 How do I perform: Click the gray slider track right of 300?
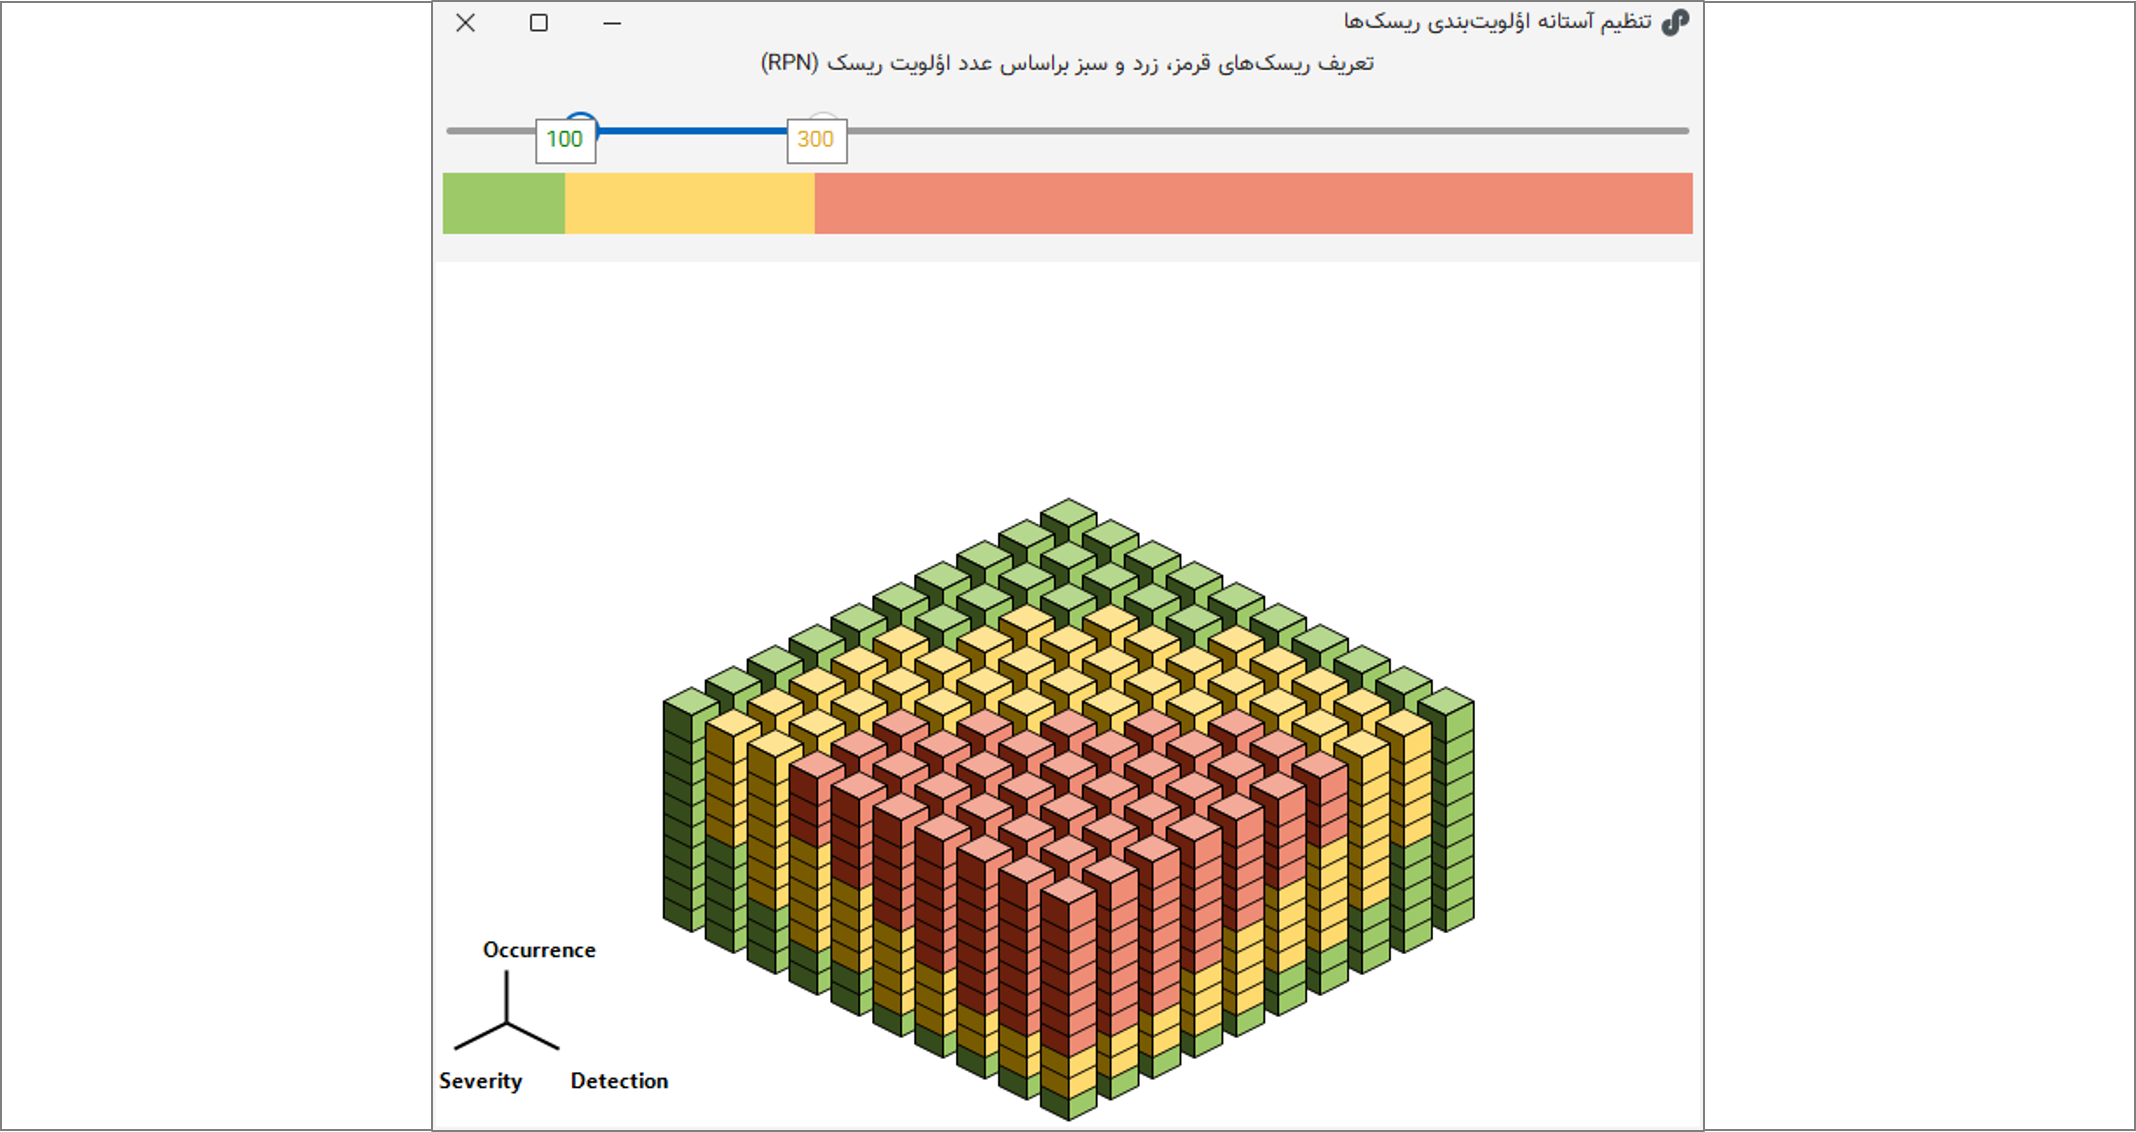coord(1269,130)
